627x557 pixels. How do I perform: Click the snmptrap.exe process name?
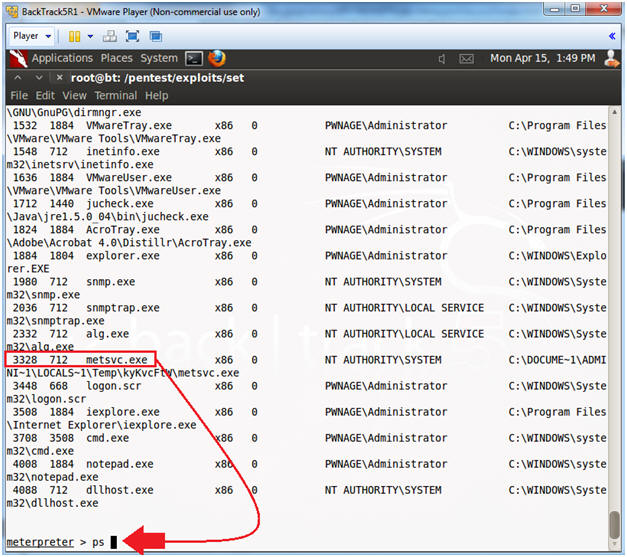123,308
